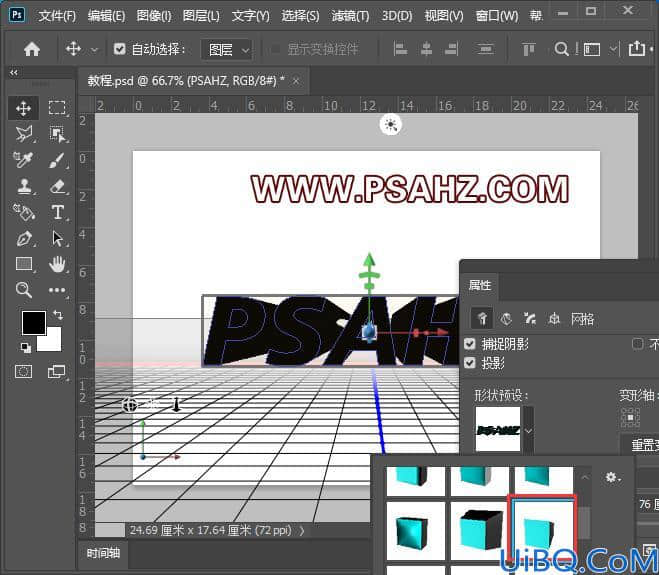659x575 pixels.
Task: Open the 文件(F) menu
Action: 57,16
